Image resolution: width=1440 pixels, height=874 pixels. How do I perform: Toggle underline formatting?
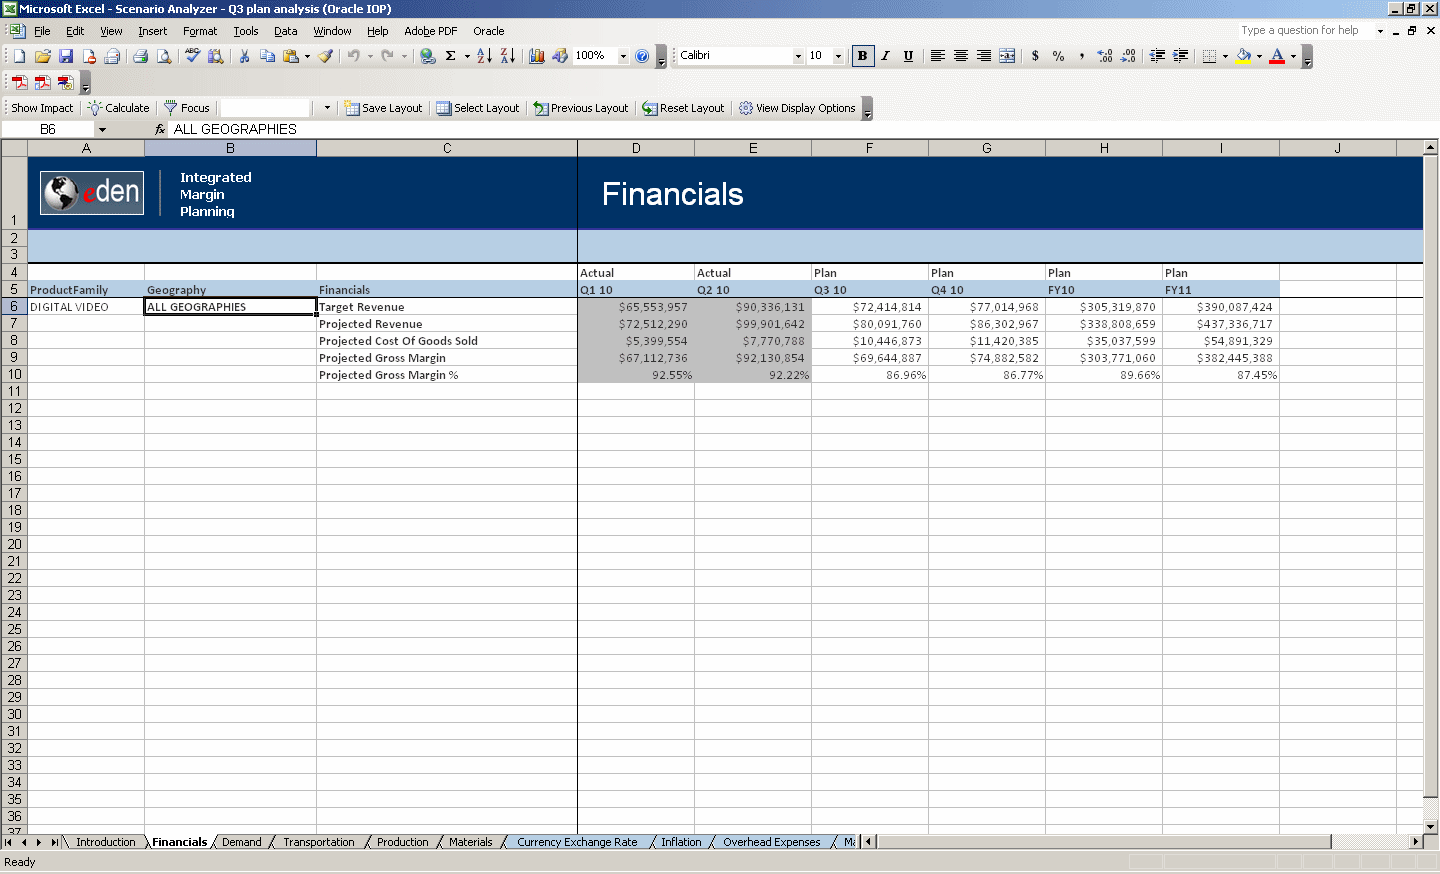point(907,56)
